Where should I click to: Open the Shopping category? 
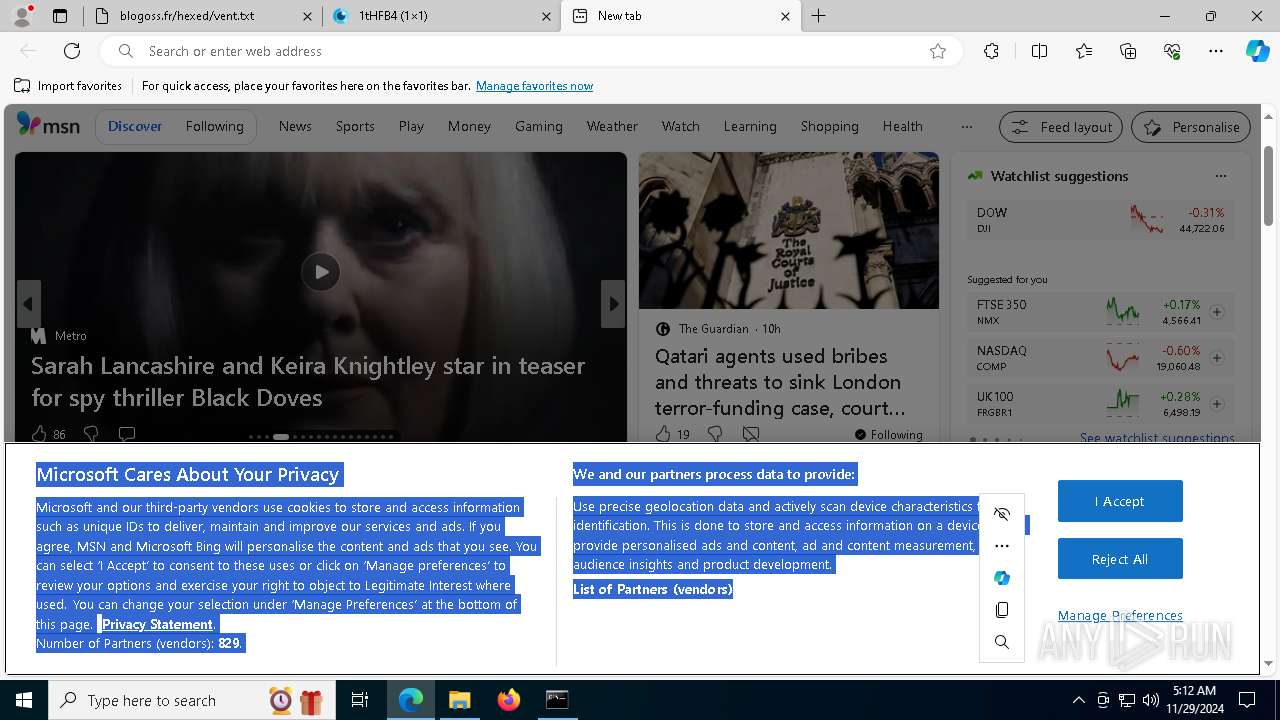(829, 126)
